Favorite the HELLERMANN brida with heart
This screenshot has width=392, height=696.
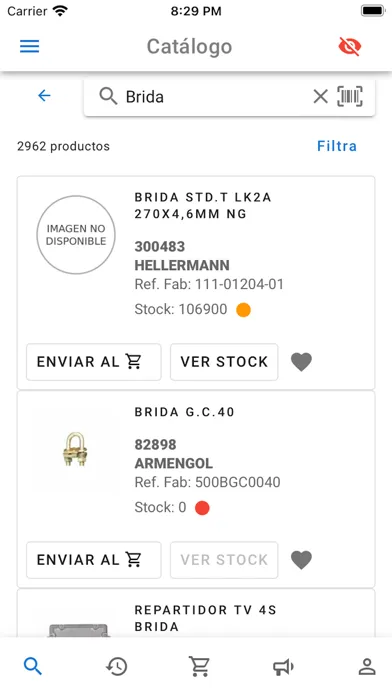point(301,362)
